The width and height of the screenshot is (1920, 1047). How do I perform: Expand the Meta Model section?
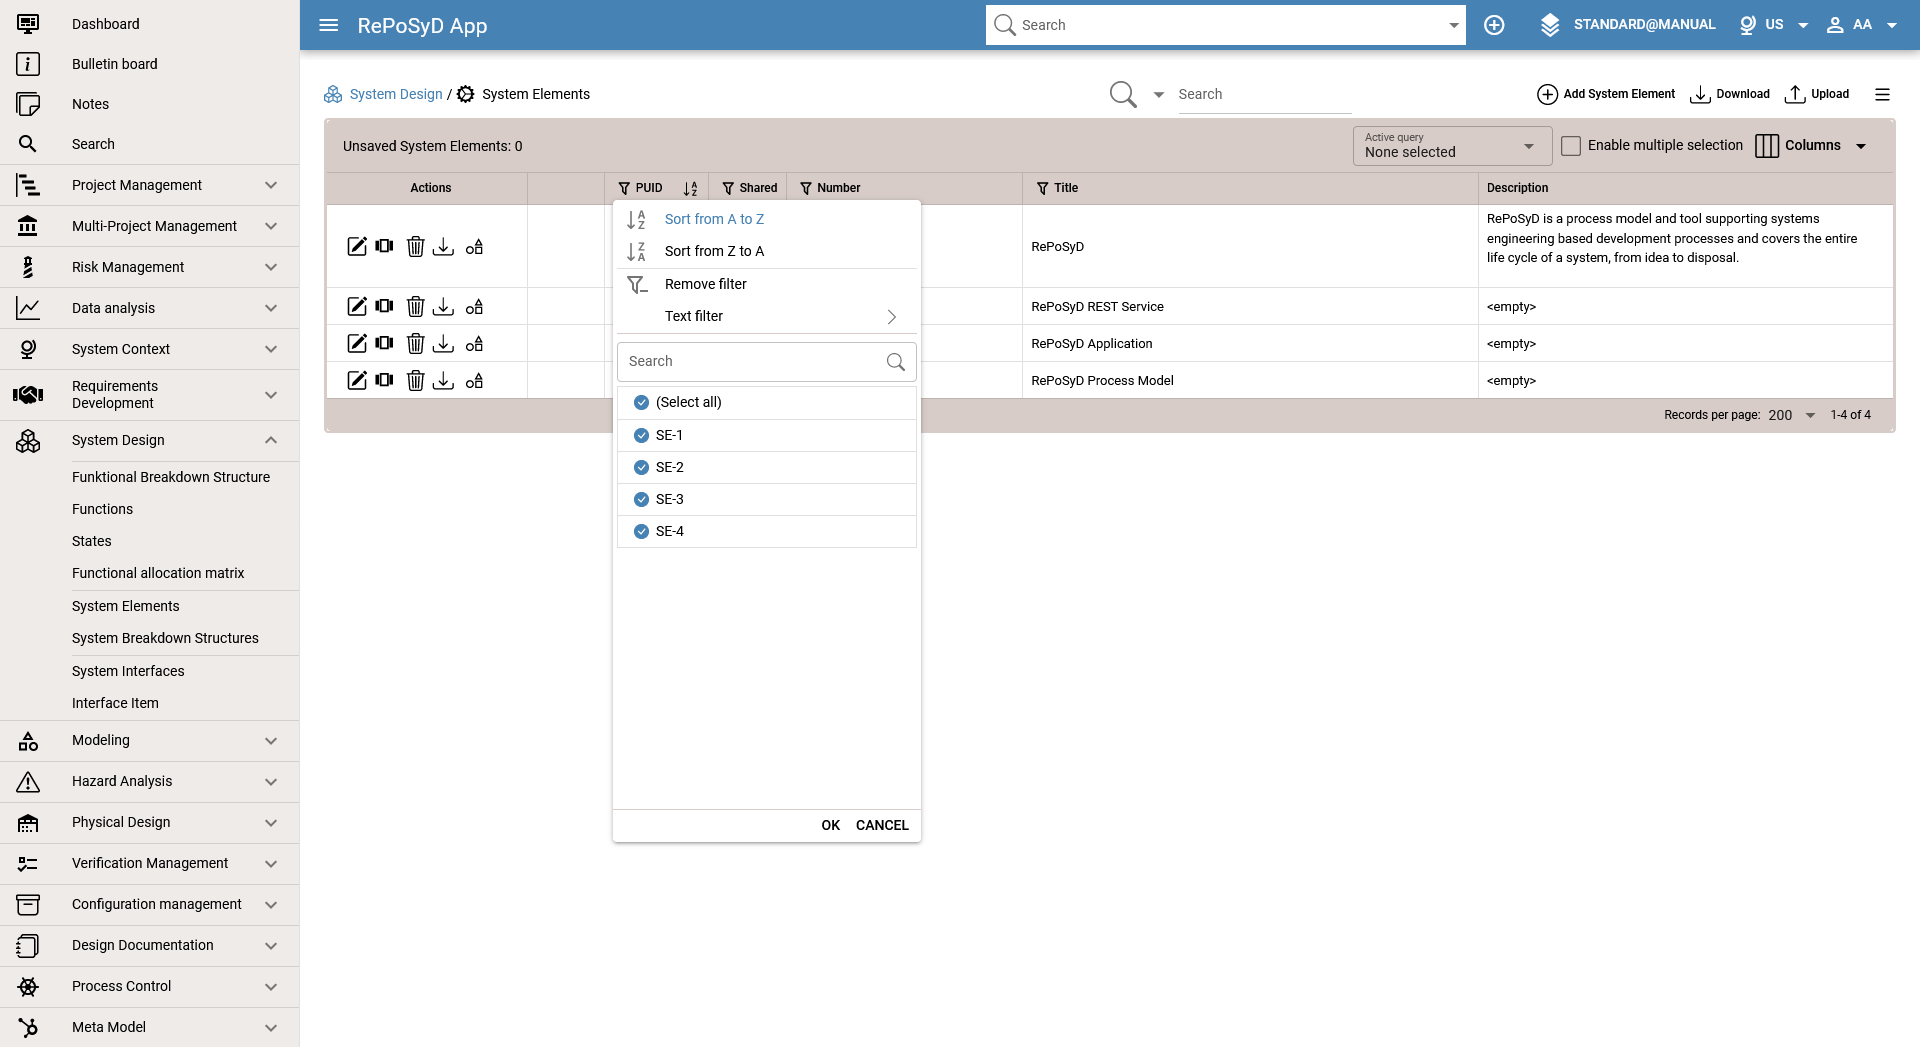click(271, 1027)
